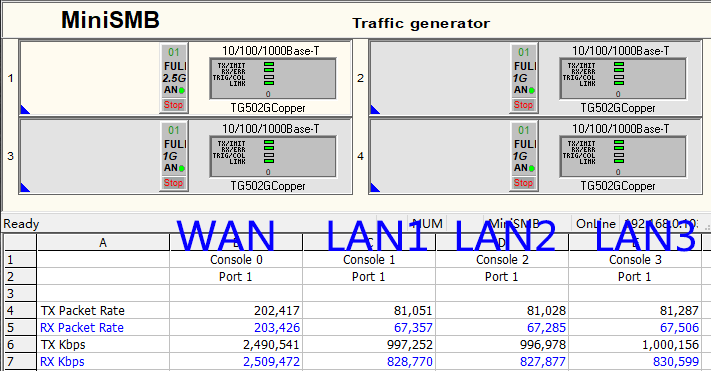
Task: Click the Console 2 cell
Action: click(502, 259)
